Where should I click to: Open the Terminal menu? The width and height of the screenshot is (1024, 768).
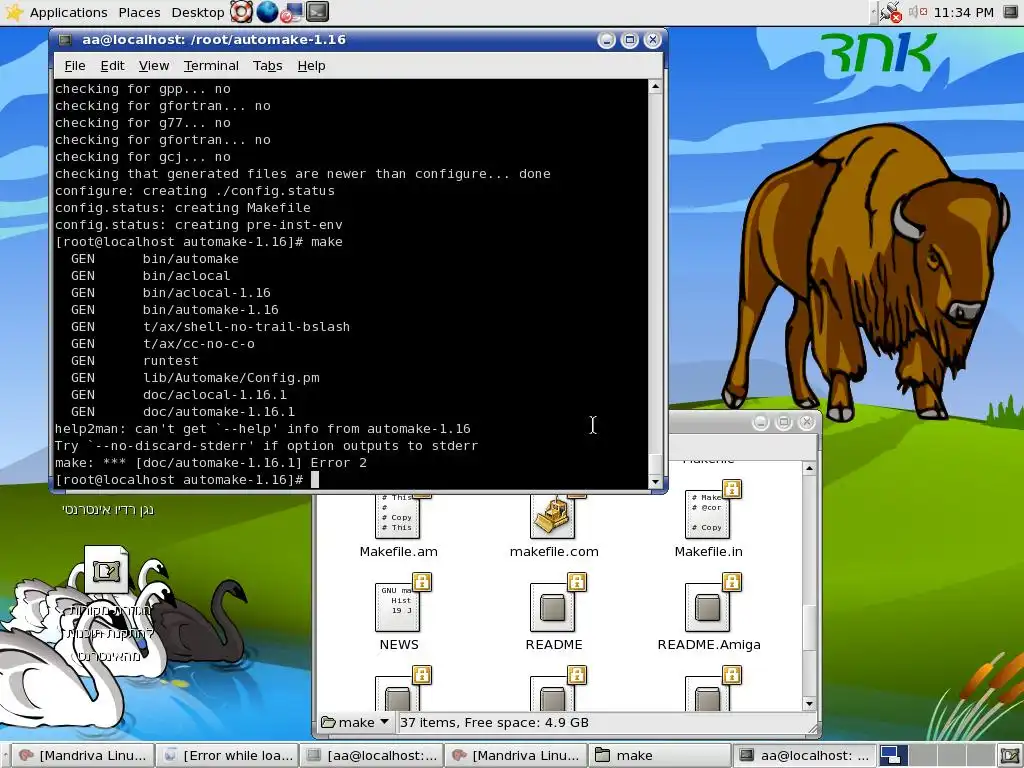(x=211, y=65)
